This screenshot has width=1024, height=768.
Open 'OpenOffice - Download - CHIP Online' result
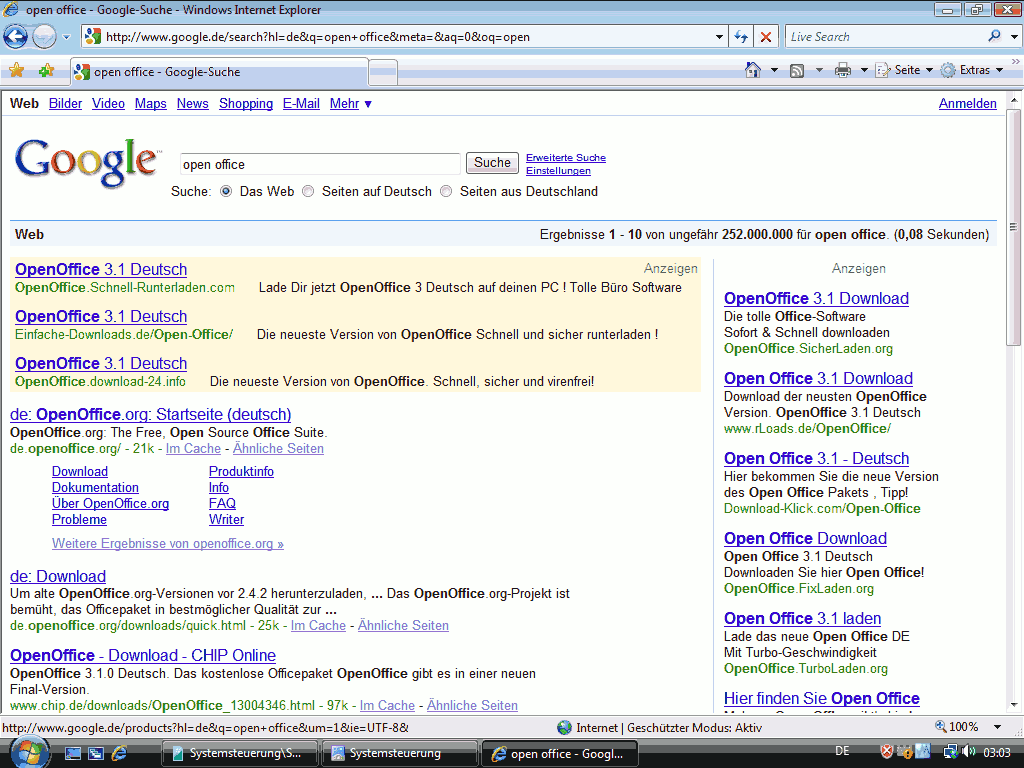143,655
